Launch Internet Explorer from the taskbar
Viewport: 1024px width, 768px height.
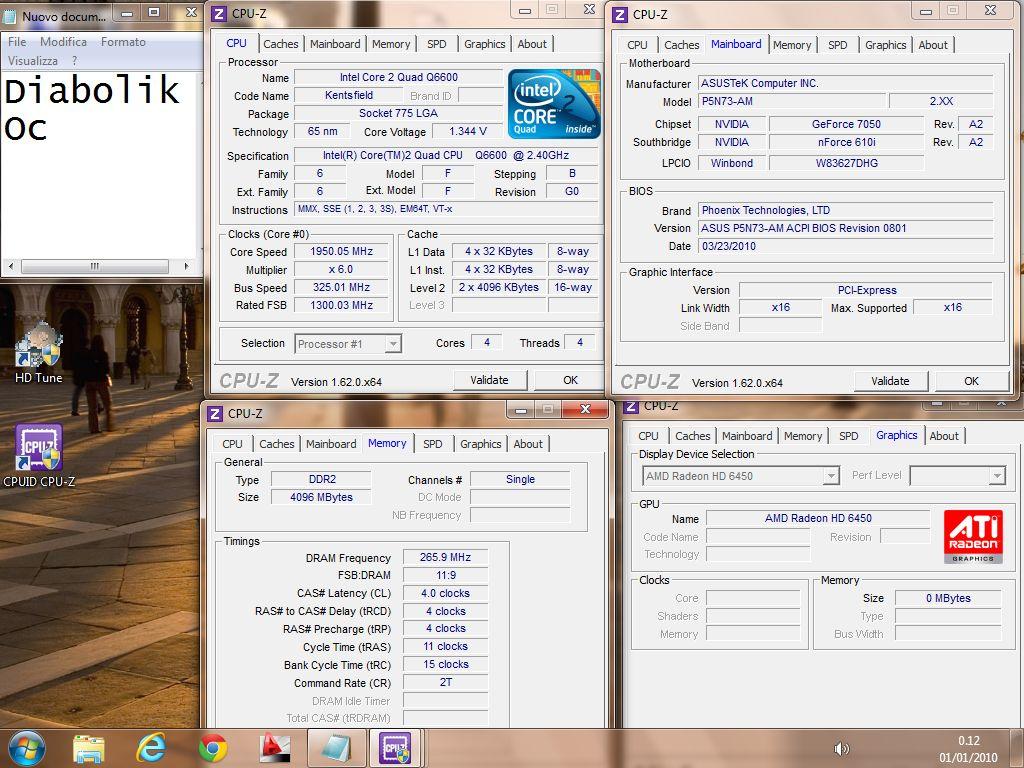(150, 748)
